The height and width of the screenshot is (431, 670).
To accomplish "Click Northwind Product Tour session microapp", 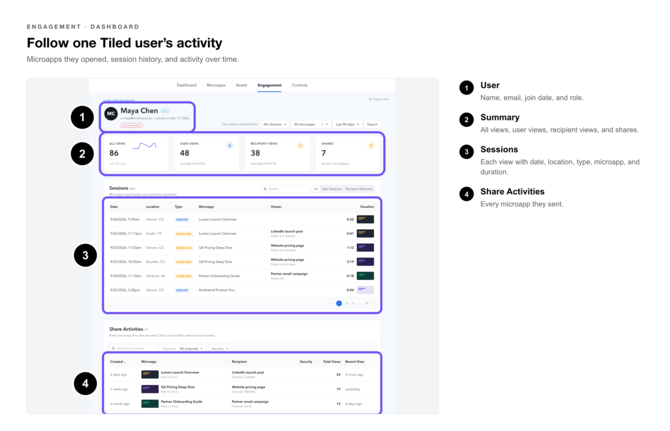I will click(217, 290).
